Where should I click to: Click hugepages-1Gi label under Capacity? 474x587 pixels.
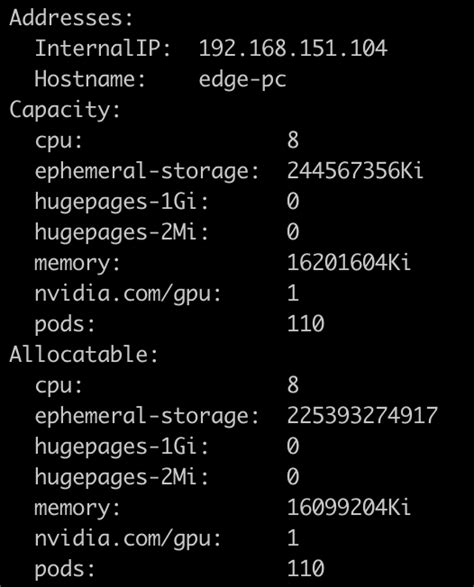point(122,203)
